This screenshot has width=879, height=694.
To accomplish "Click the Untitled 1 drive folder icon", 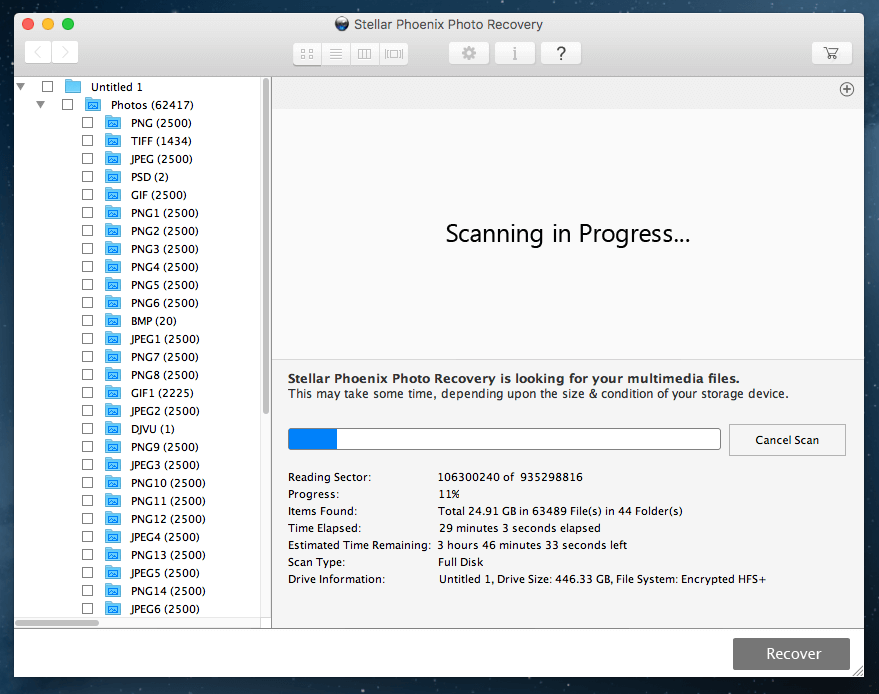I will pos(73,86).
